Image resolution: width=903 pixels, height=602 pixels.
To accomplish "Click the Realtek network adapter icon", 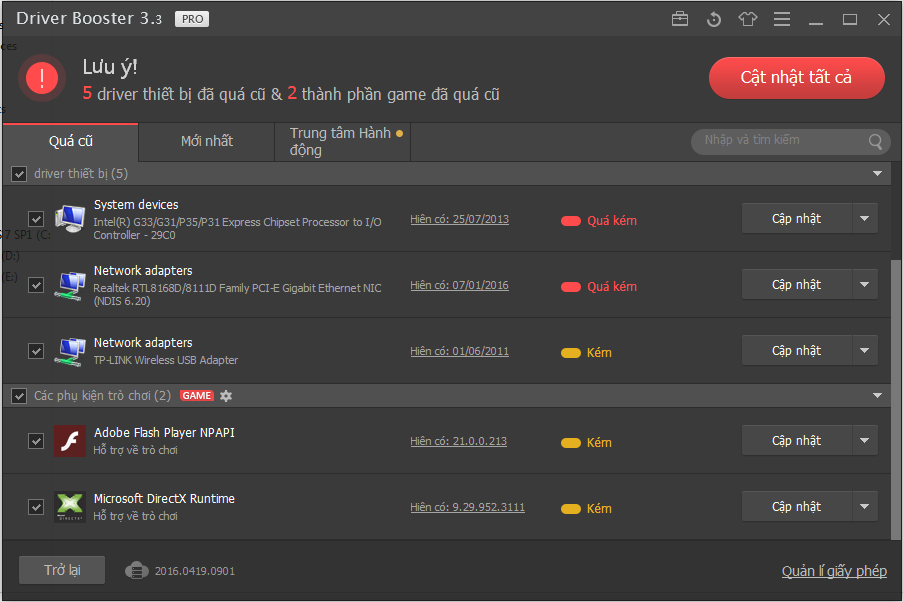I will (x=70, y=285).
